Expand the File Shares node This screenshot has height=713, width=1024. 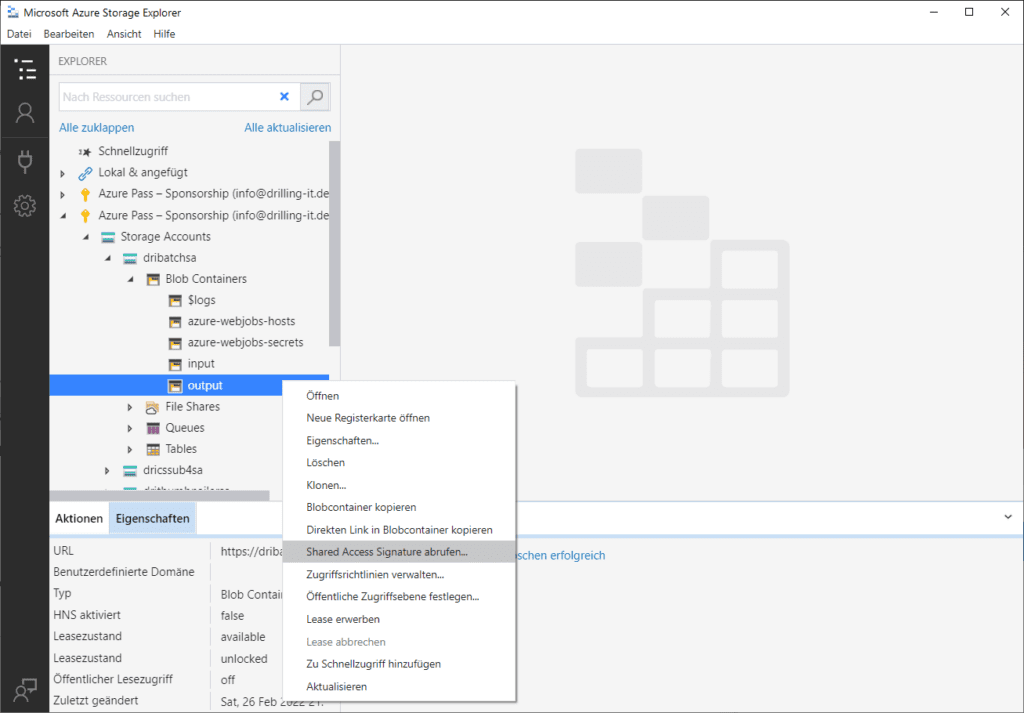[x=130, y=407]
